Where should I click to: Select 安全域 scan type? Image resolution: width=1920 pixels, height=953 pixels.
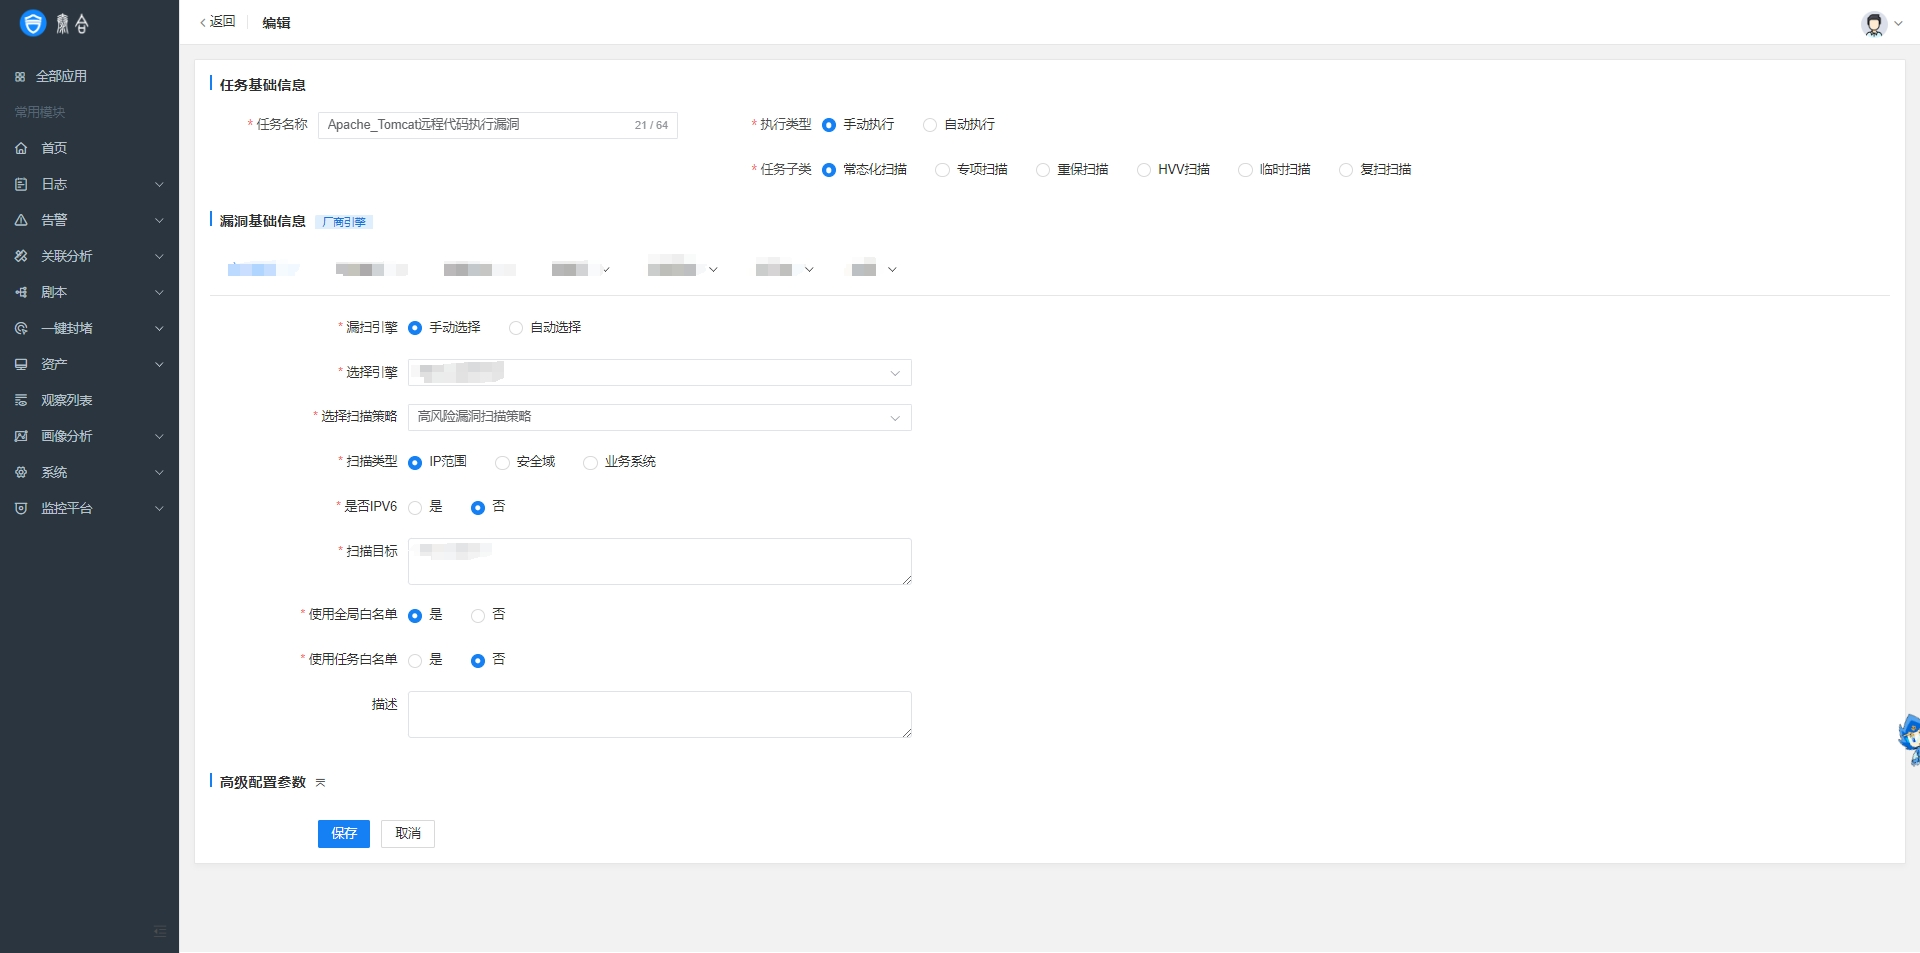(502, 462)
